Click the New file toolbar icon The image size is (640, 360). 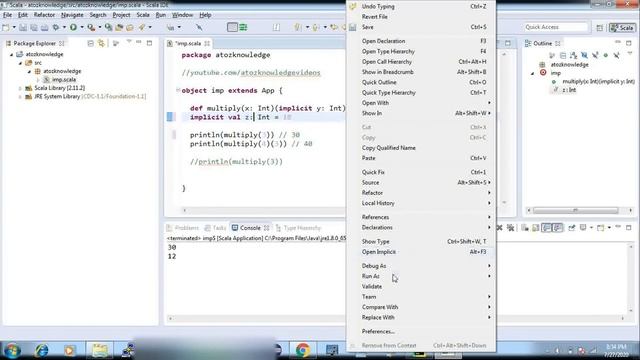click(x=6, y=27)
